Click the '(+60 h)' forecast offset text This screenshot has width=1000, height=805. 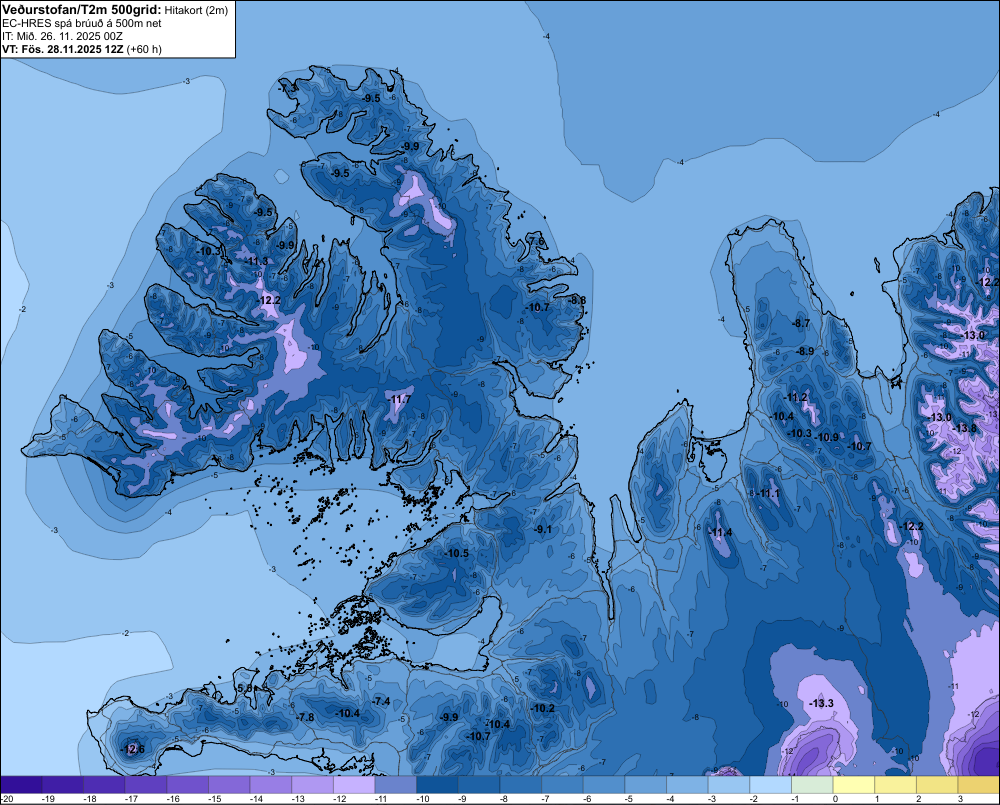coord(144,49)
